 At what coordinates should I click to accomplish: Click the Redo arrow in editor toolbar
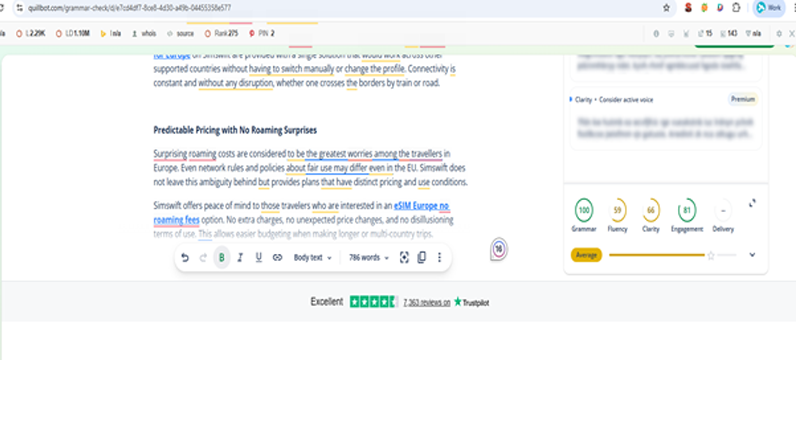203,258
